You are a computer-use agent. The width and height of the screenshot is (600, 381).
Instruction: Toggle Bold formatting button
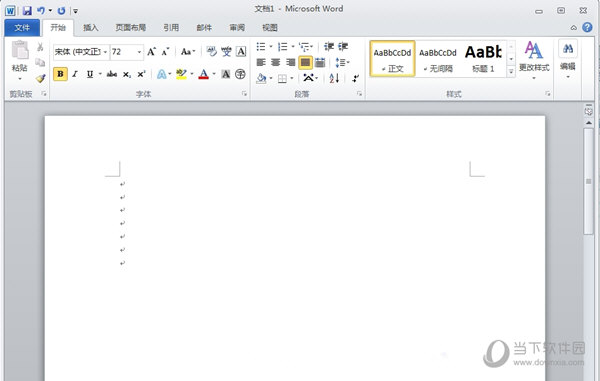[x=60, y=74]
